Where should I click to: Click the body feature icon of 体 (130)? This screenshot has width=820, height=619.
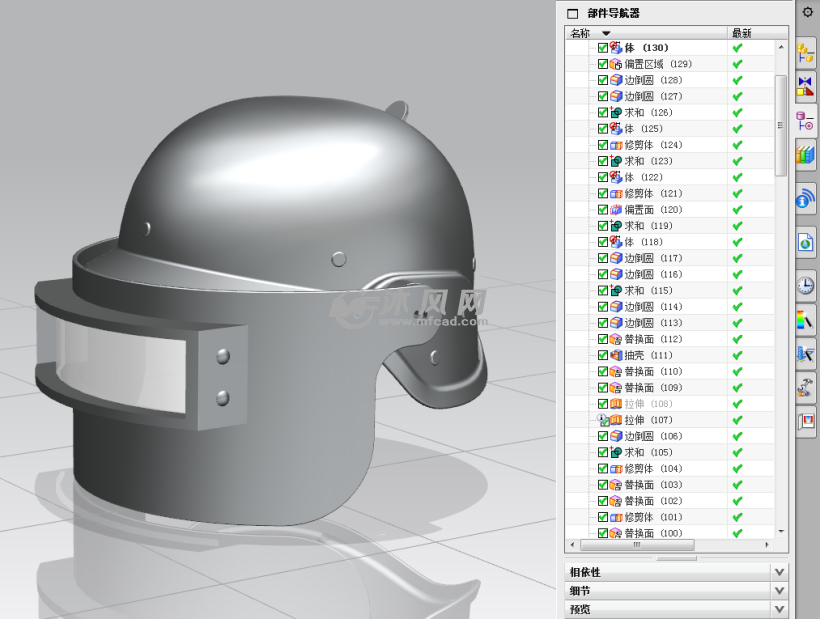616,48
